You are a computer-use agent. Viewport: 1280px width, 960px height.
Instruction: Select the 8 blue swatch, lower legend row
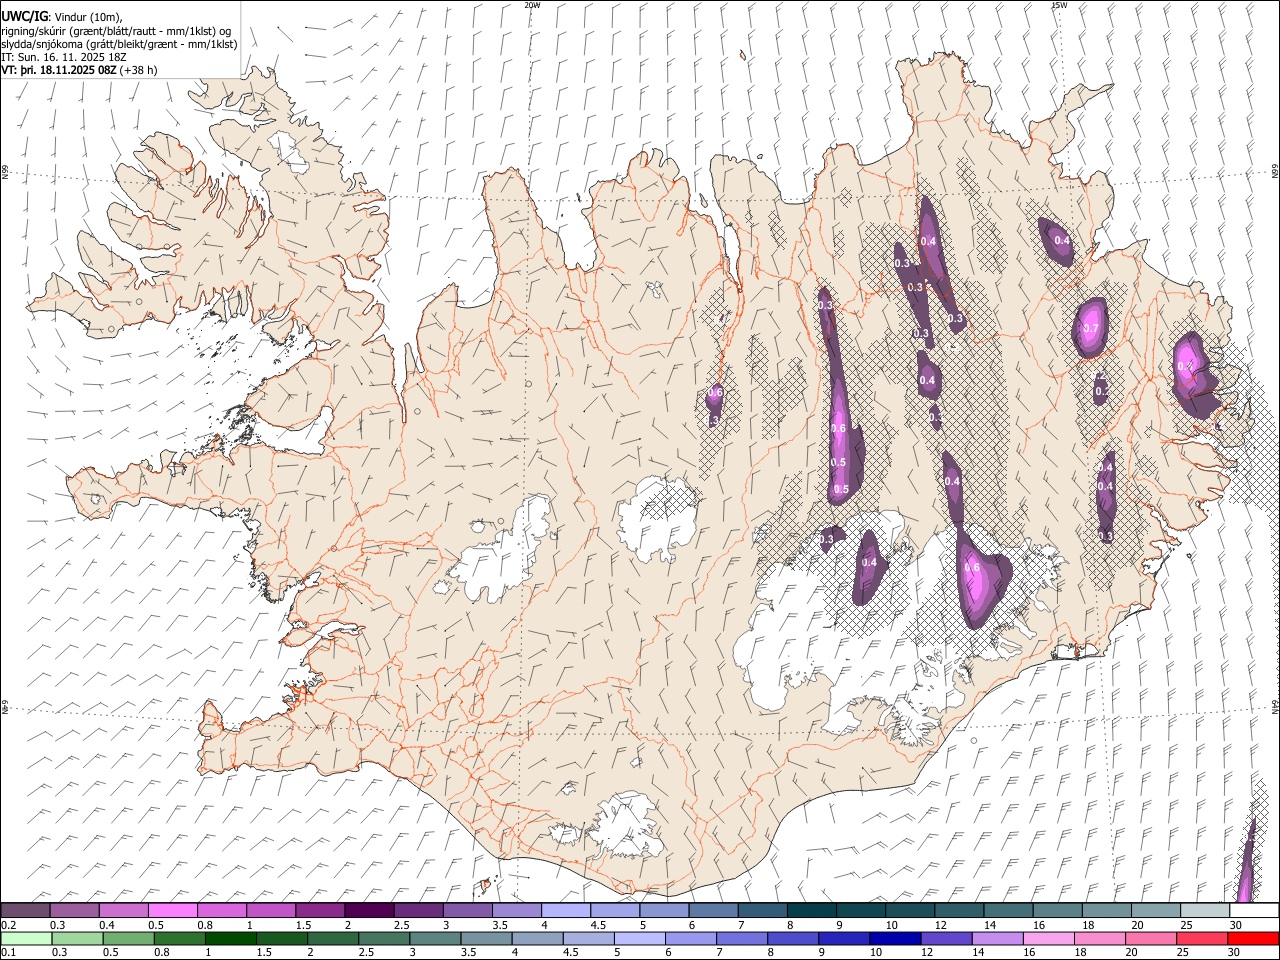coord(793,938)
